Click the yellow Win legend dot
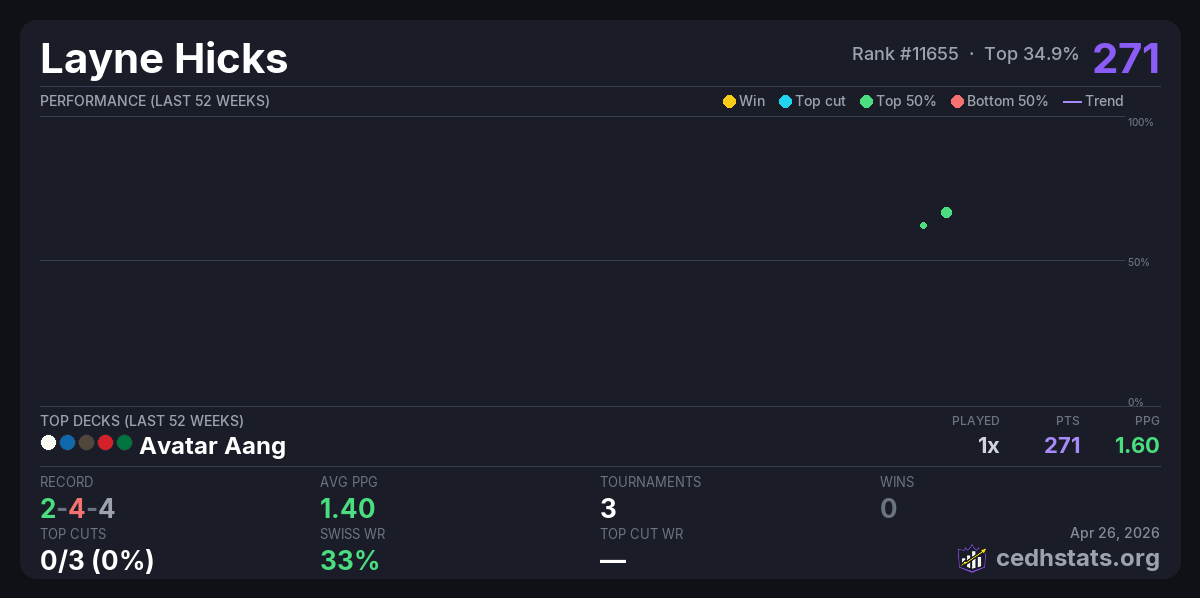The width and height of the screenshot is (1200, 598). 729,101
